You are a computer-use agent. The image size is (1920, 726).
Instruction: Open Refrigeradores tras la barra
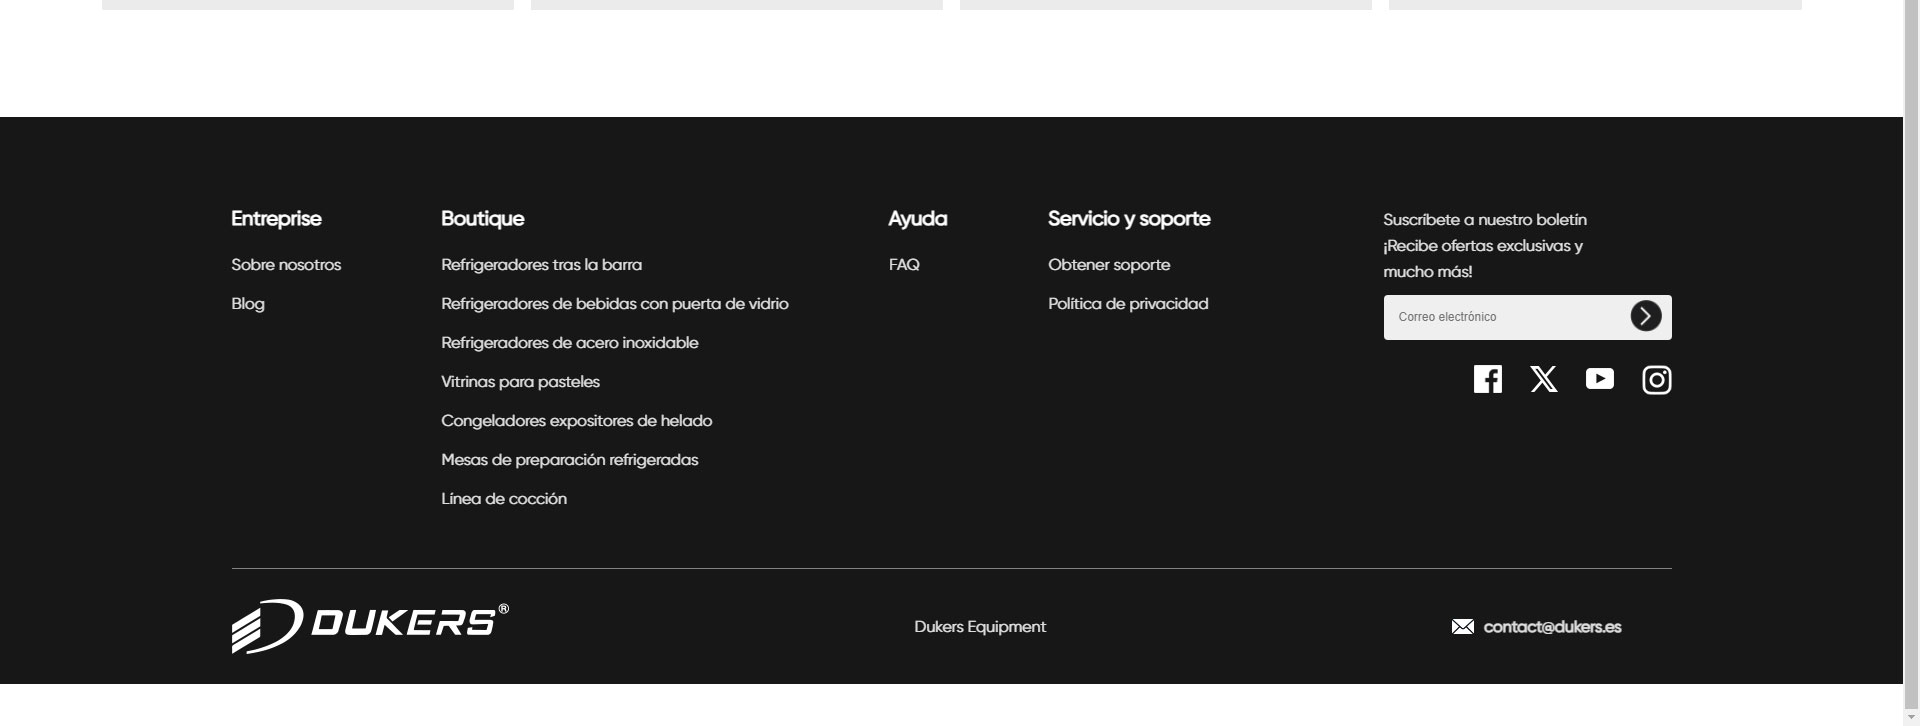tap(541, 265)
